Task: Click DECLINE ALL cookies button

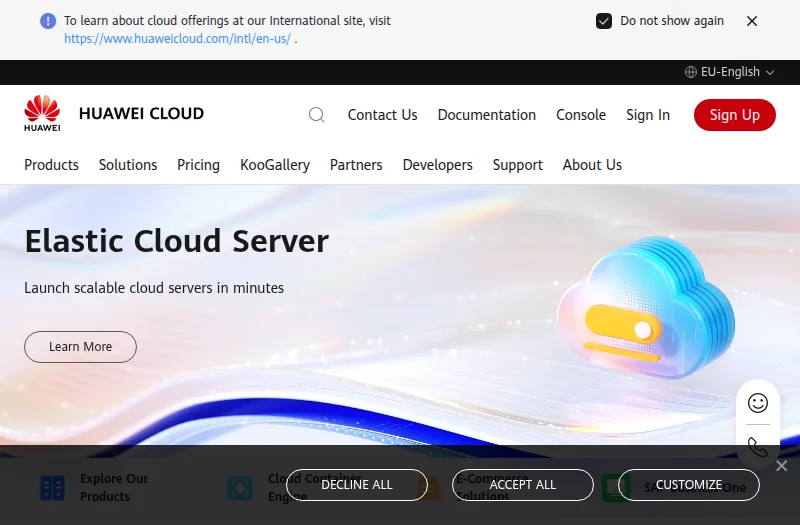Action: [357, 485]
